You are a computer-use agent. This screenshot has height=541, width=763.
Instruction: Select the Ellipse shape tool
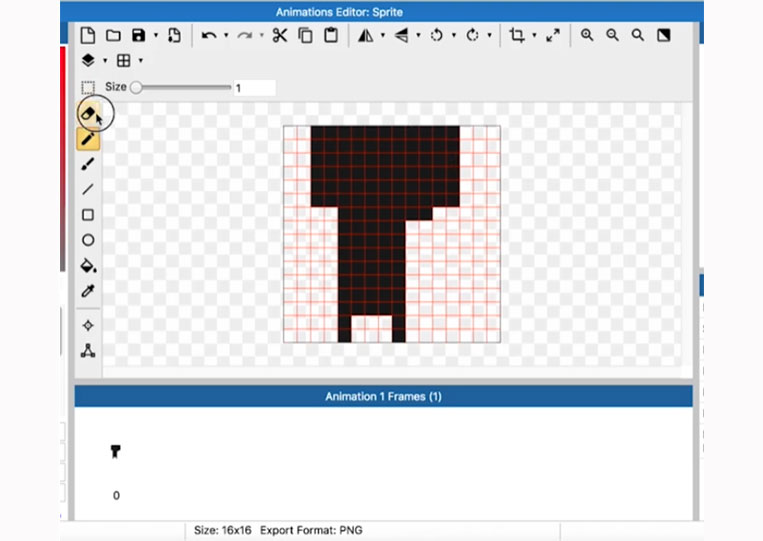88,240
